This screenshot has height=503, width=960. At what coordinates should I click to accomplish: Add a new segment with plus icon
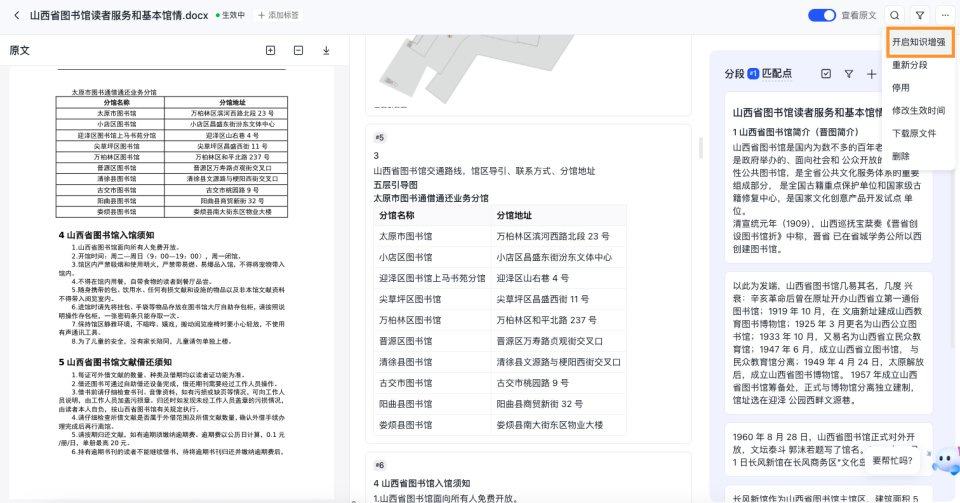[871, 74]
